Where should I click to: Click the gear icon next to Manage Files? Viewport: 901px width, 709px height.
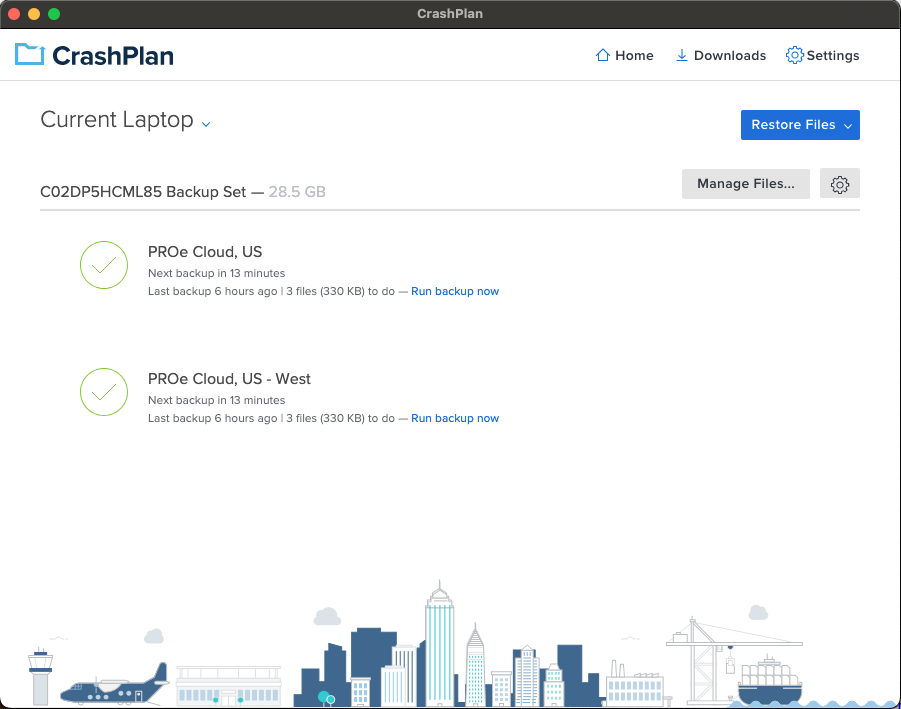tap(839, 183)
